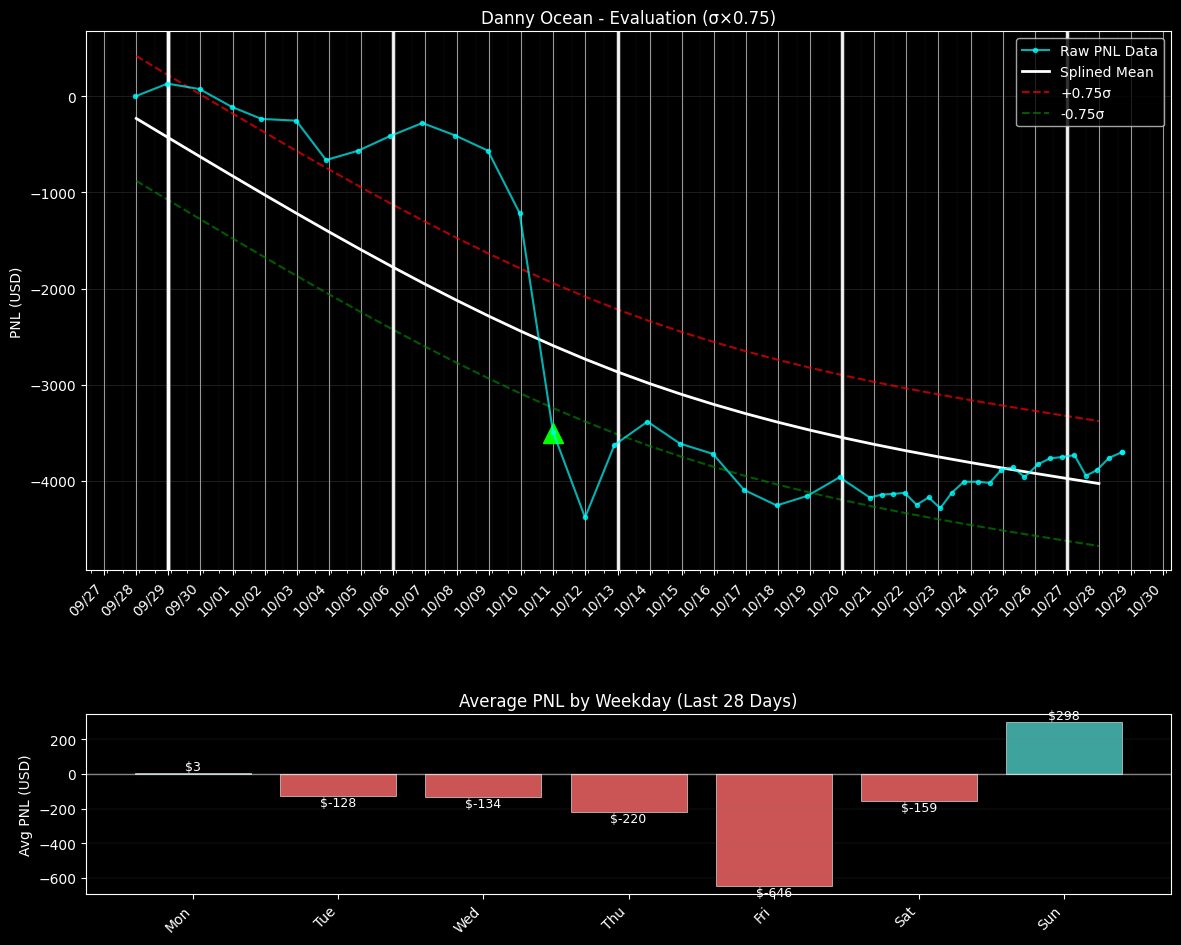Screen dimensions: 1181x945
Task: Click the $298 value label above Sunday
Action: click(x=1064, y=716)
